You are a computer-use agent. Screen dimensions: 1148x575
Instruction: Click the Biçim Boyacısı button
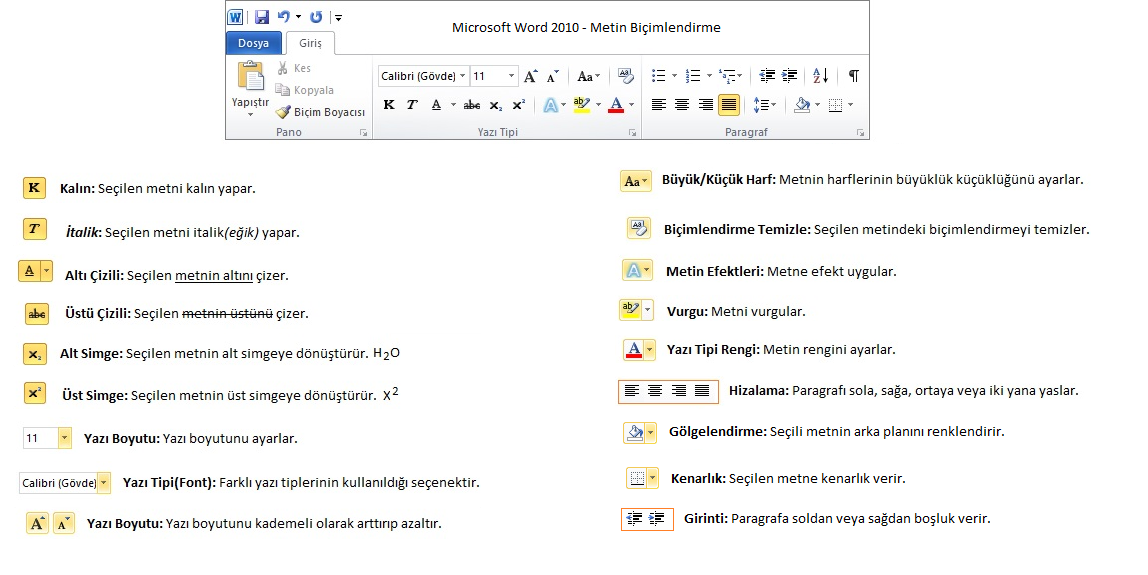[321, 112]
